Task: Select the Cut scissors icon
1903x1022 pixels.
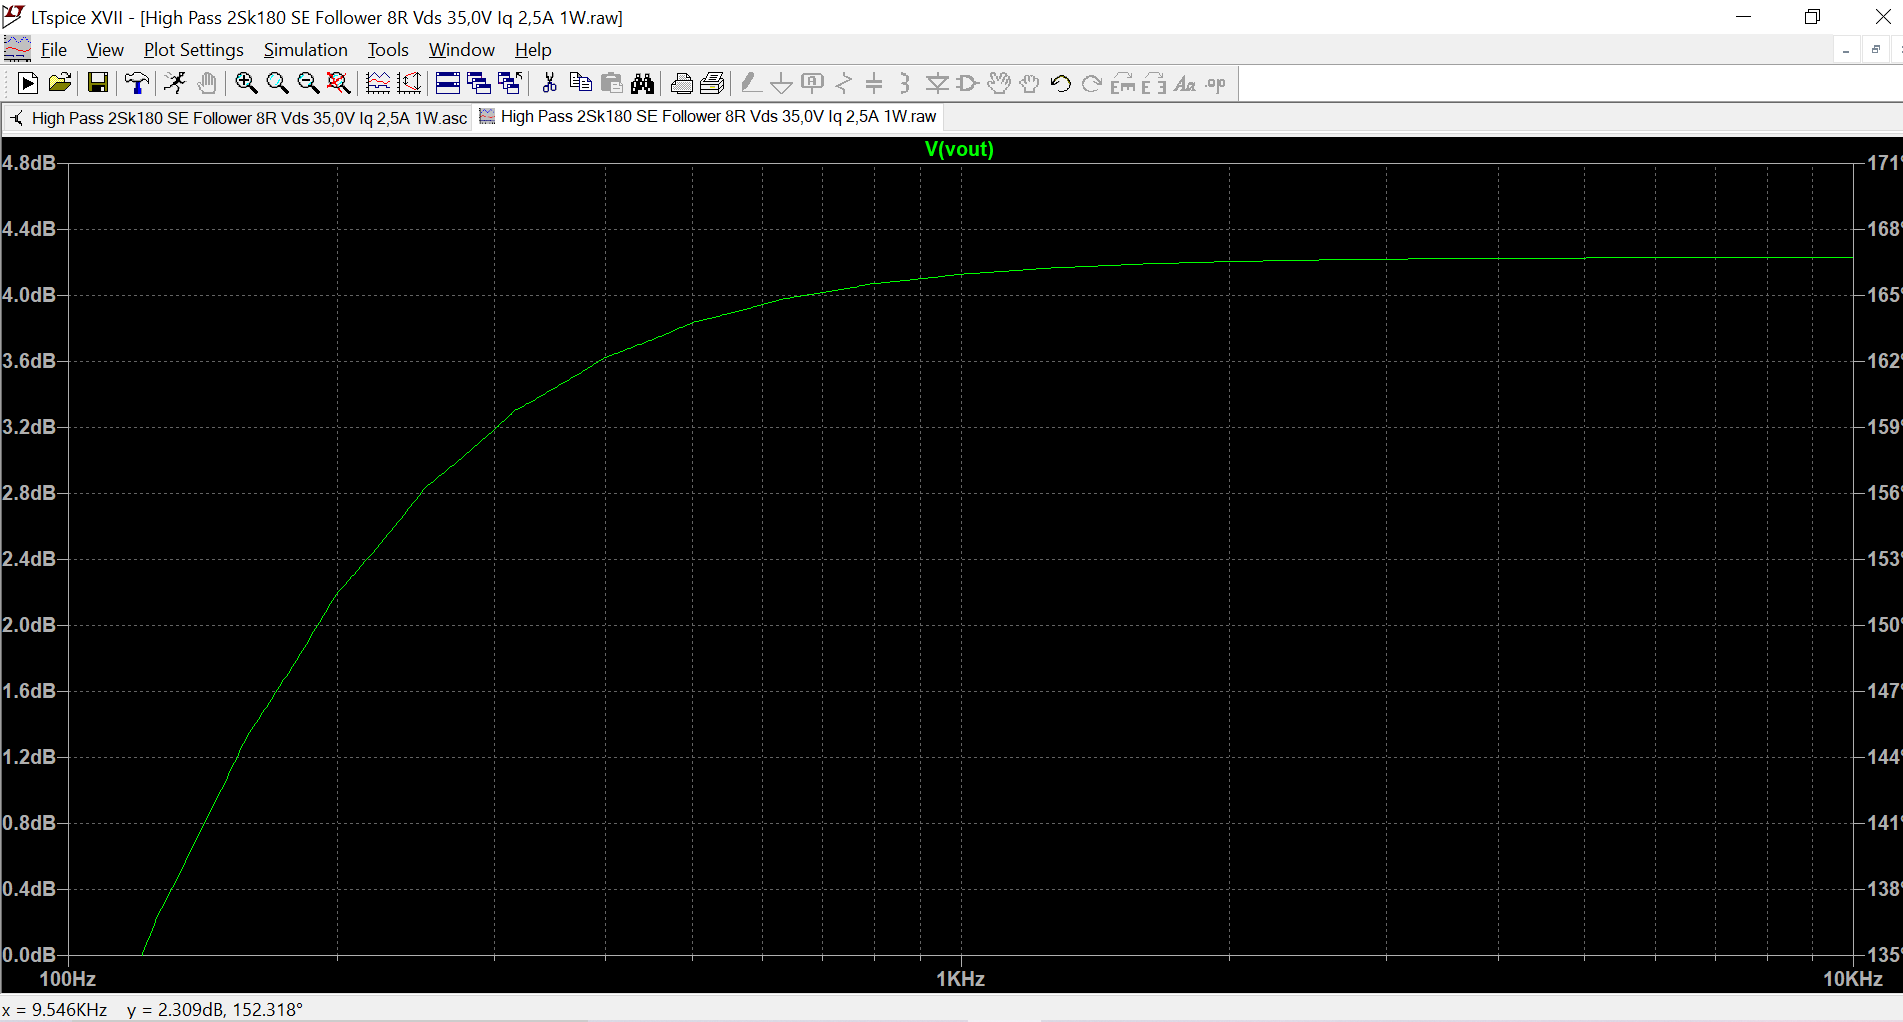Action: tap(549, 84)
